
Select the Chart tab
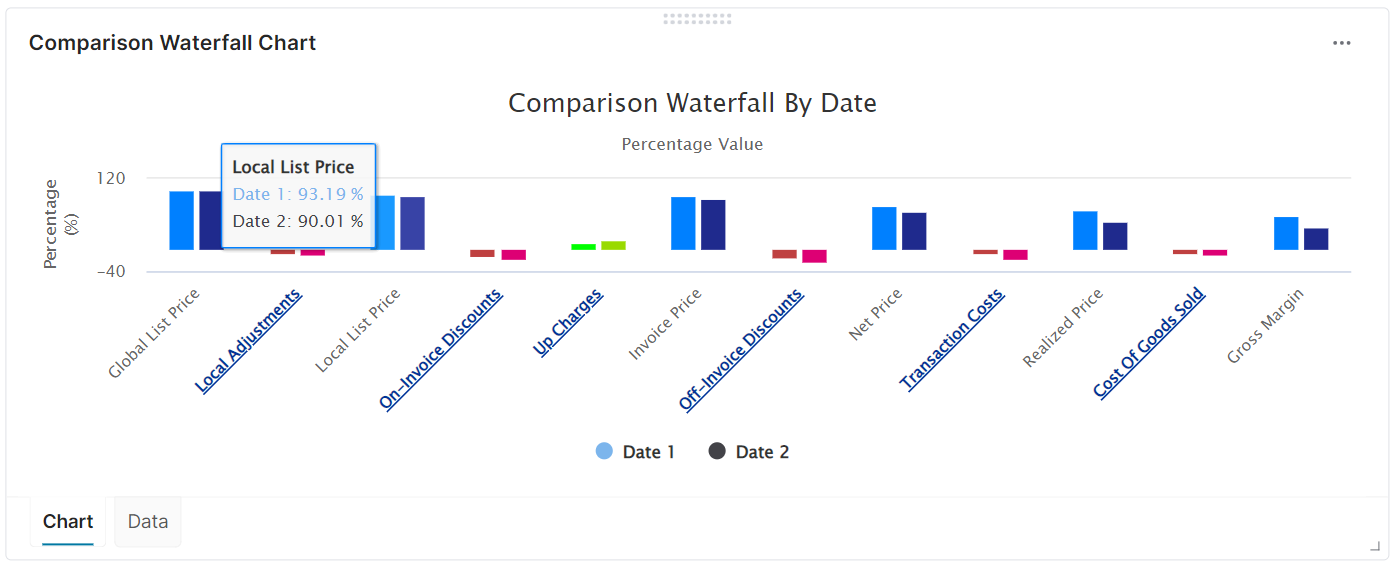coord(68,522)
